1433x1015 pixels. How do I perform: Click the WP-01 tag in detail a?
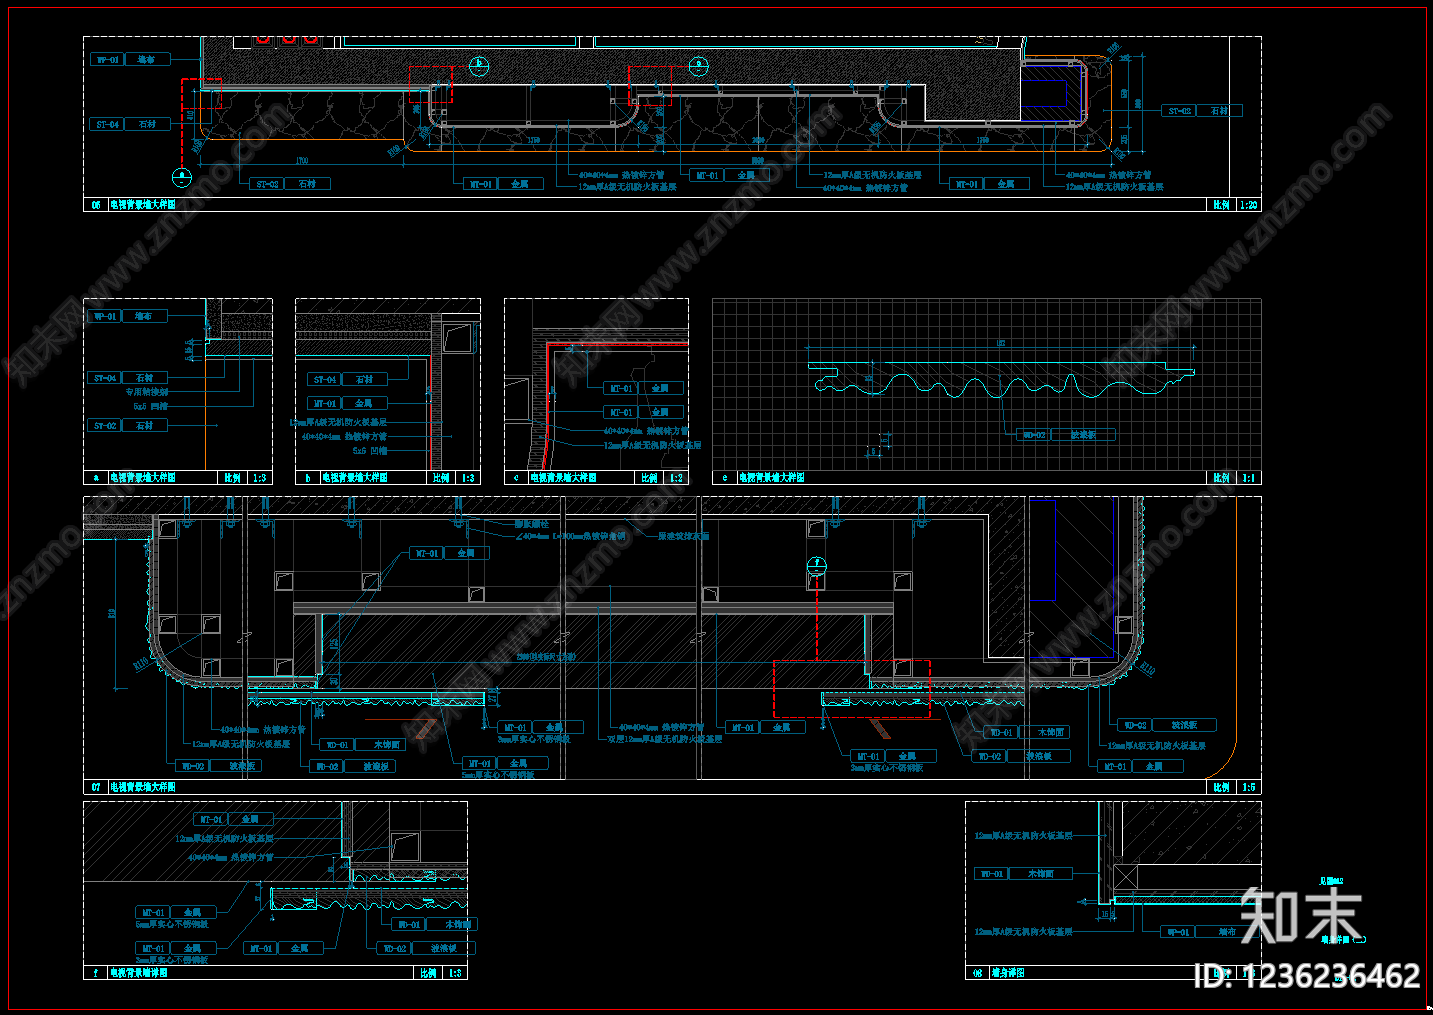click(x=105, y=316)
